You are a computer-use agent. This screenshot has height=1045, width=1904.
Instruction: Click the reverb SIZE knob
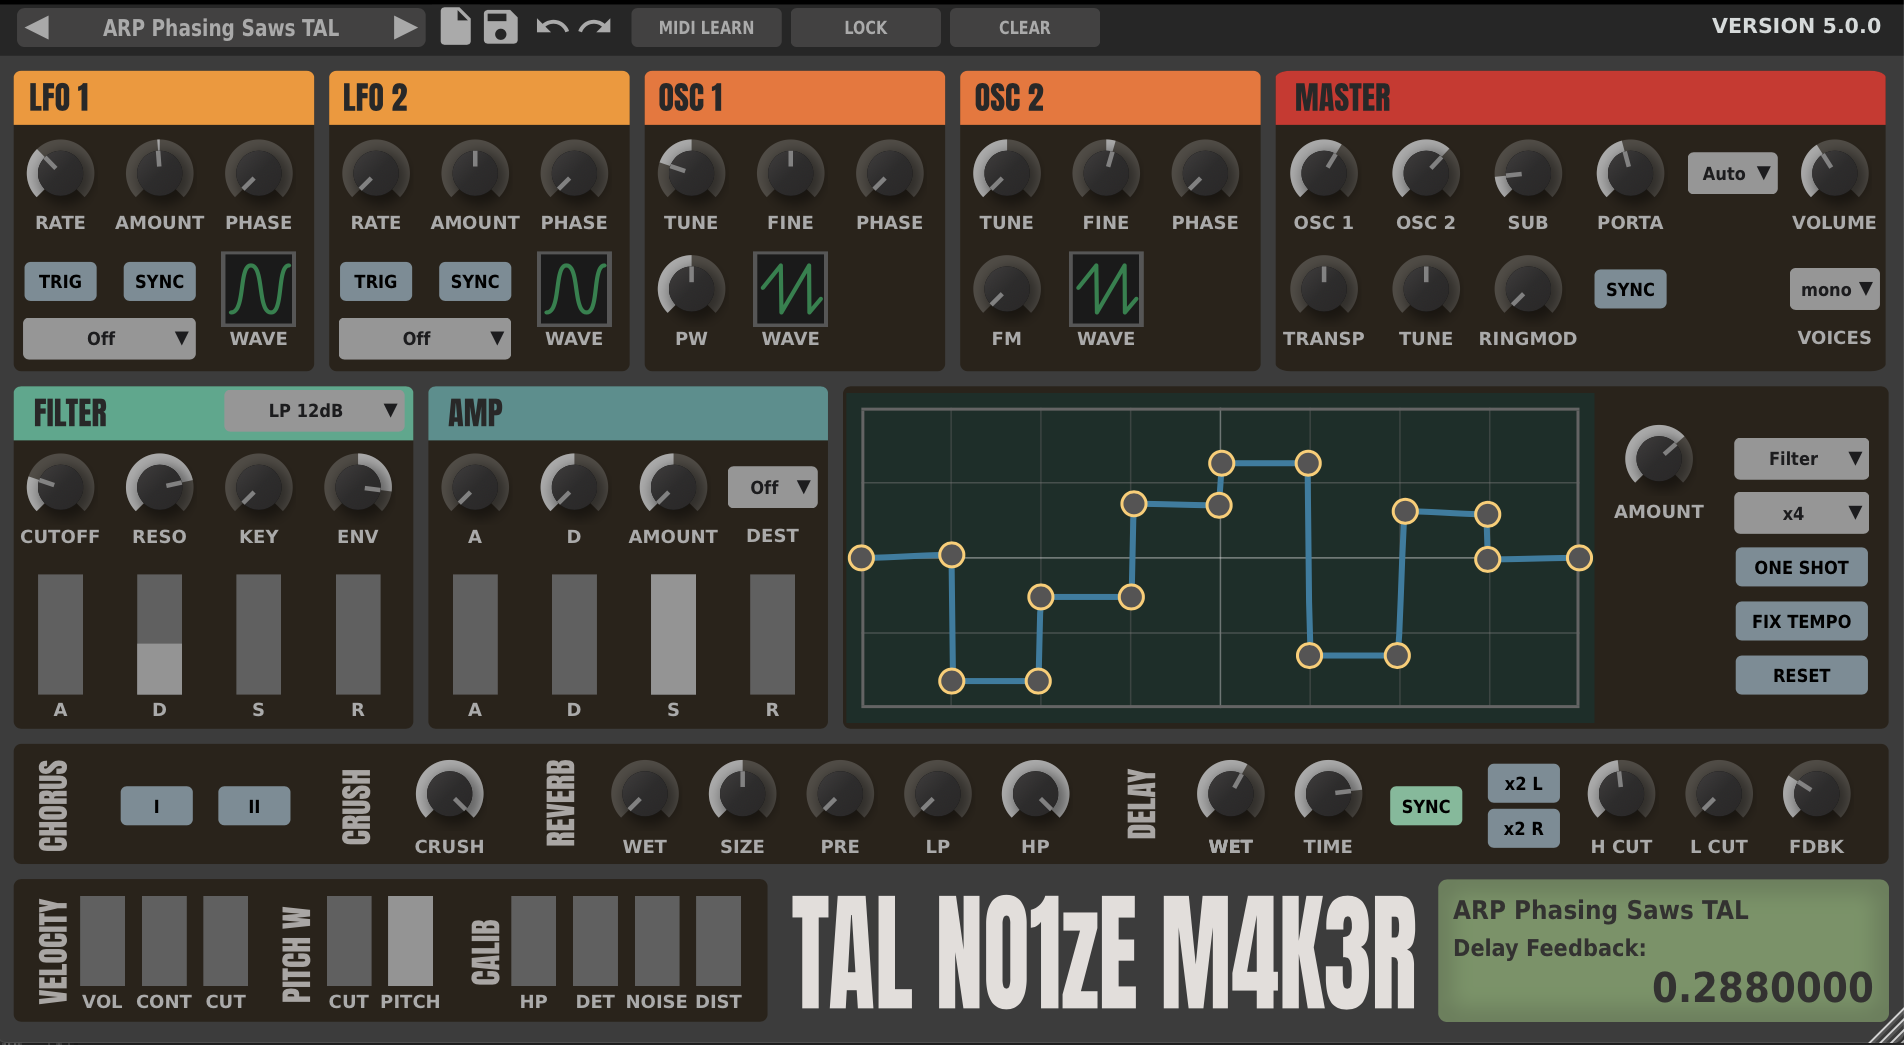pos(742,795)
